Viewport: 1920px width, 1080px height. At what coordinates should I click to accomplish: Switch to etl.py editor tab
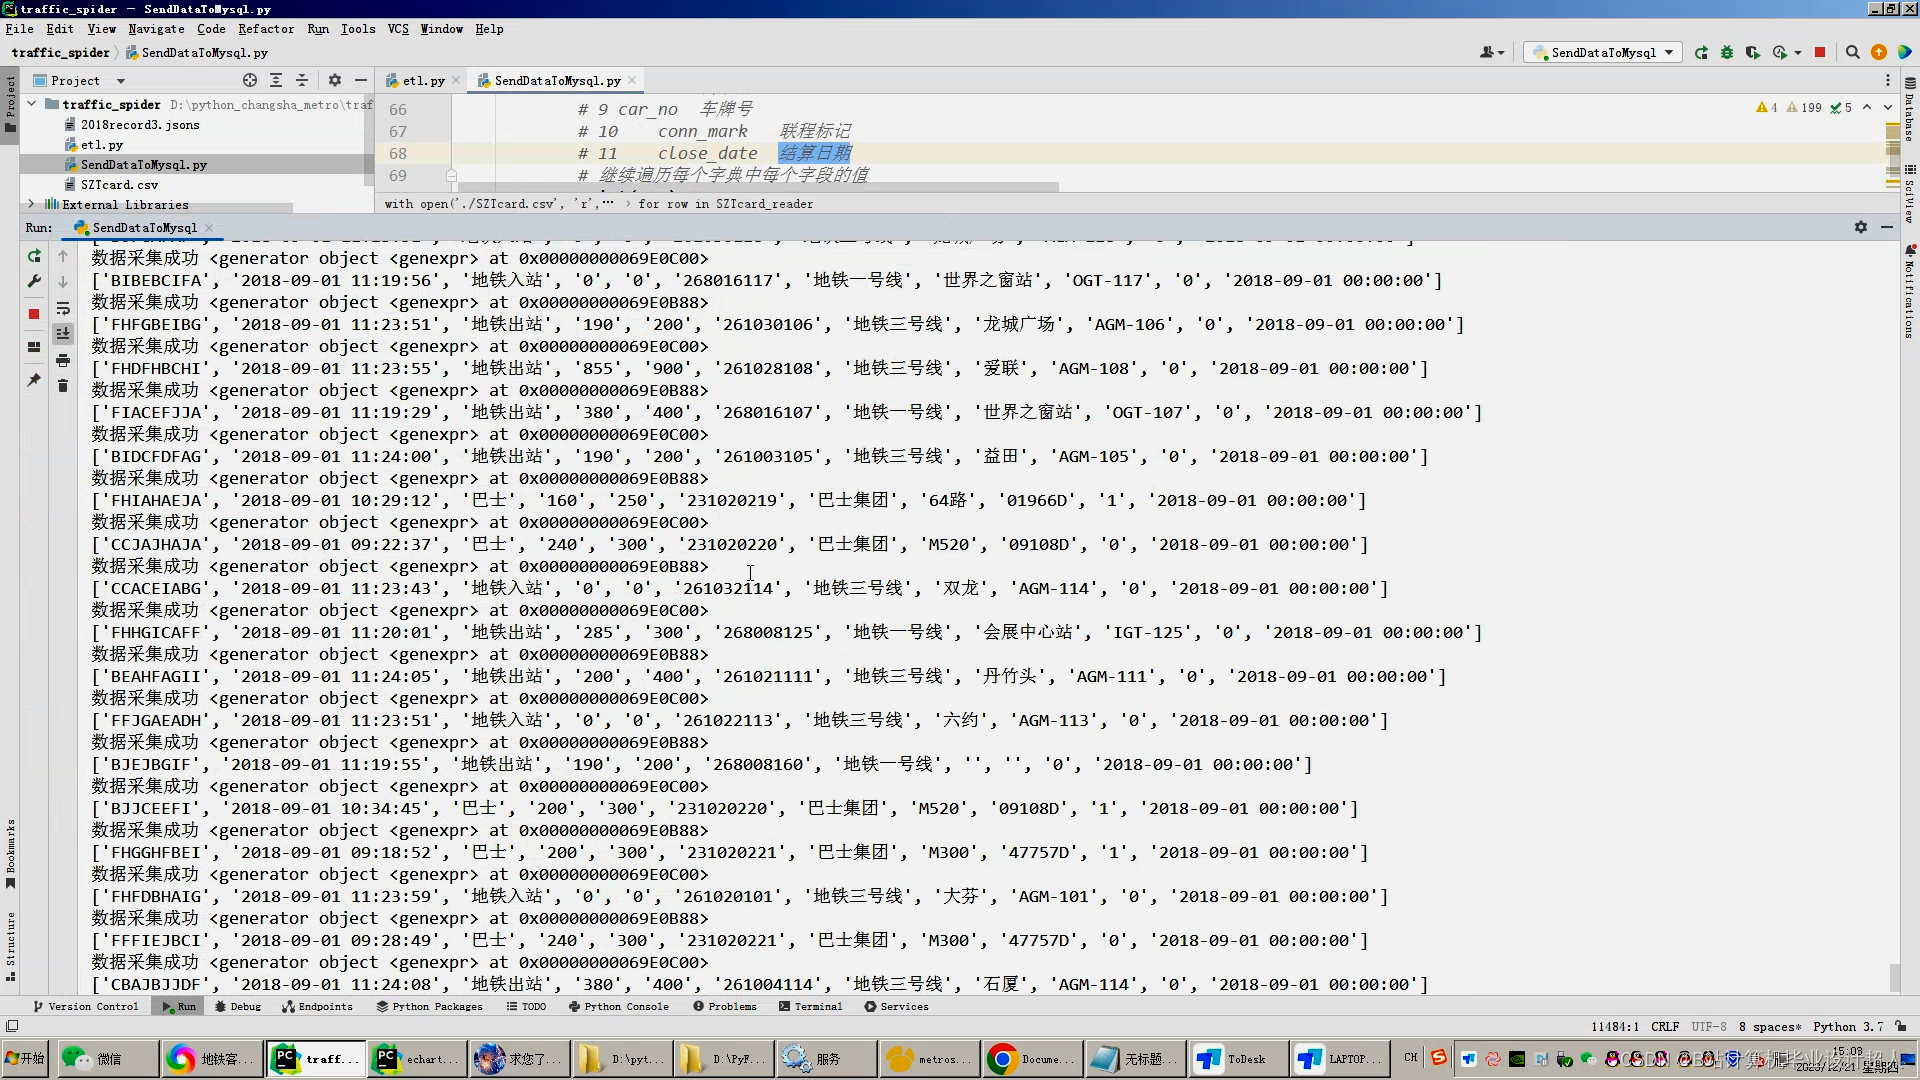tap(423, 81)
